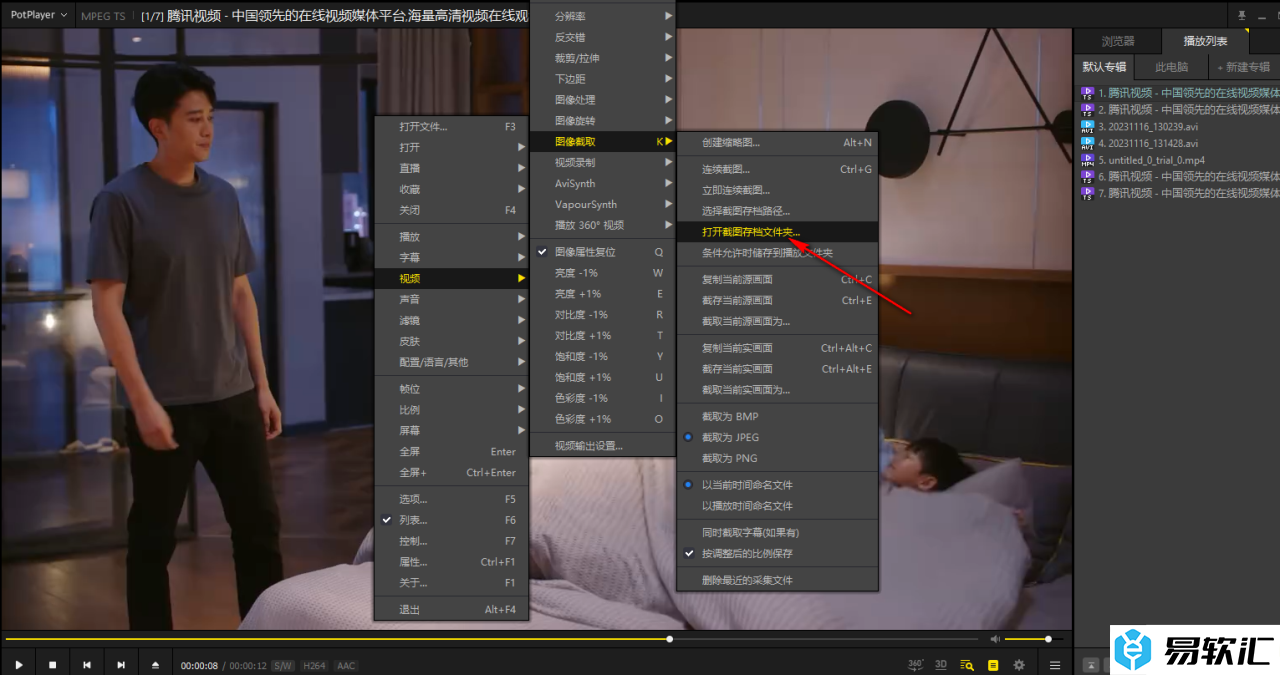Screen dimensions: 1280x675
Task: Open the PotPlayer main menu dropdown
Action: pos(39,15)
